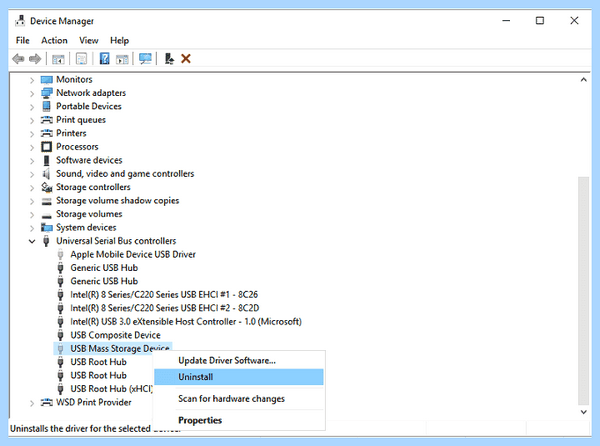The image size is (600, 446).
Task: Click the update driver software toolbar icon
Action: point(169,59)
